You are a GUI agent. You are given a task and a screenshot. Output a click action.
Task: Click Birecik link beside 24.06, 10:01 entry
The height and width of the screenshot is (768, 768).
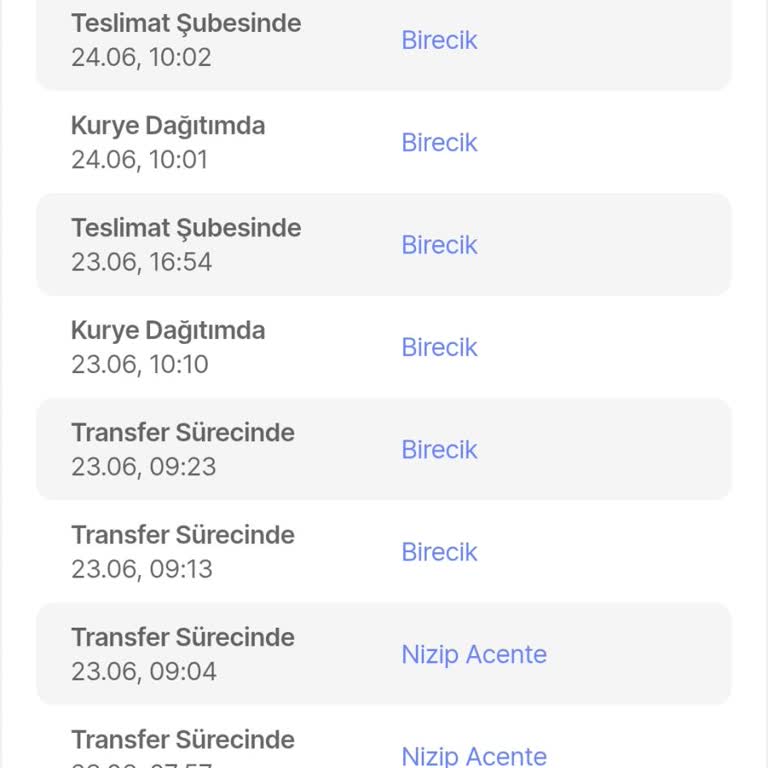pyautogui.click(x=439, y=142)
